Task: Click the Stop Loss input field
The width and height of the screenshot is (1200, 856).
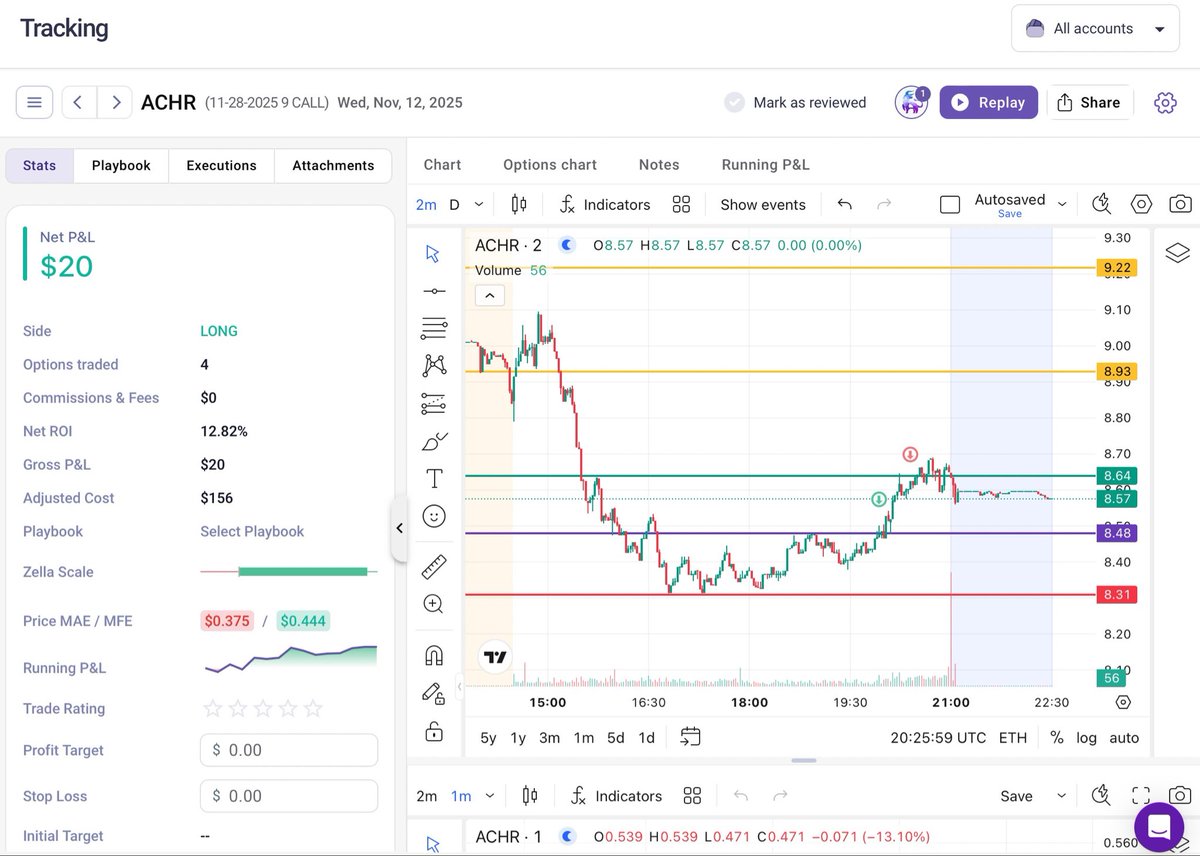Action: 289,796
